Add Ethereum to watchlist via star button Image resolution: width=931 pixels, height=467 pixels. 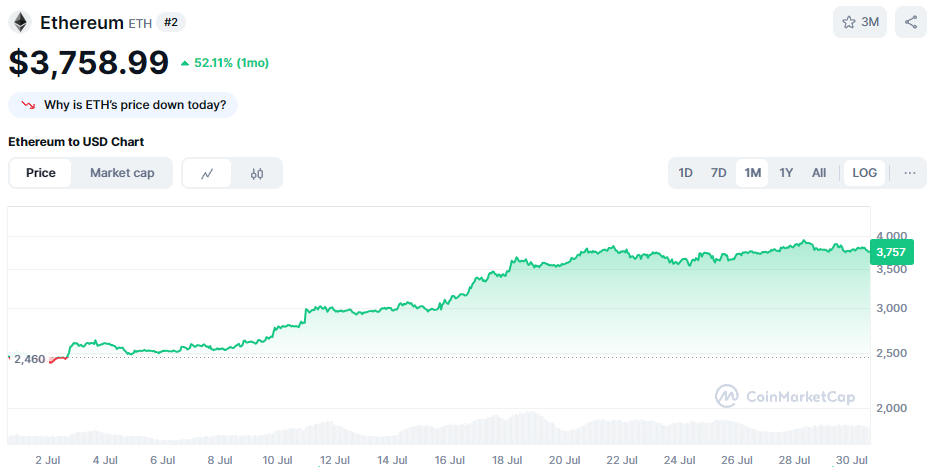[860, 22]
